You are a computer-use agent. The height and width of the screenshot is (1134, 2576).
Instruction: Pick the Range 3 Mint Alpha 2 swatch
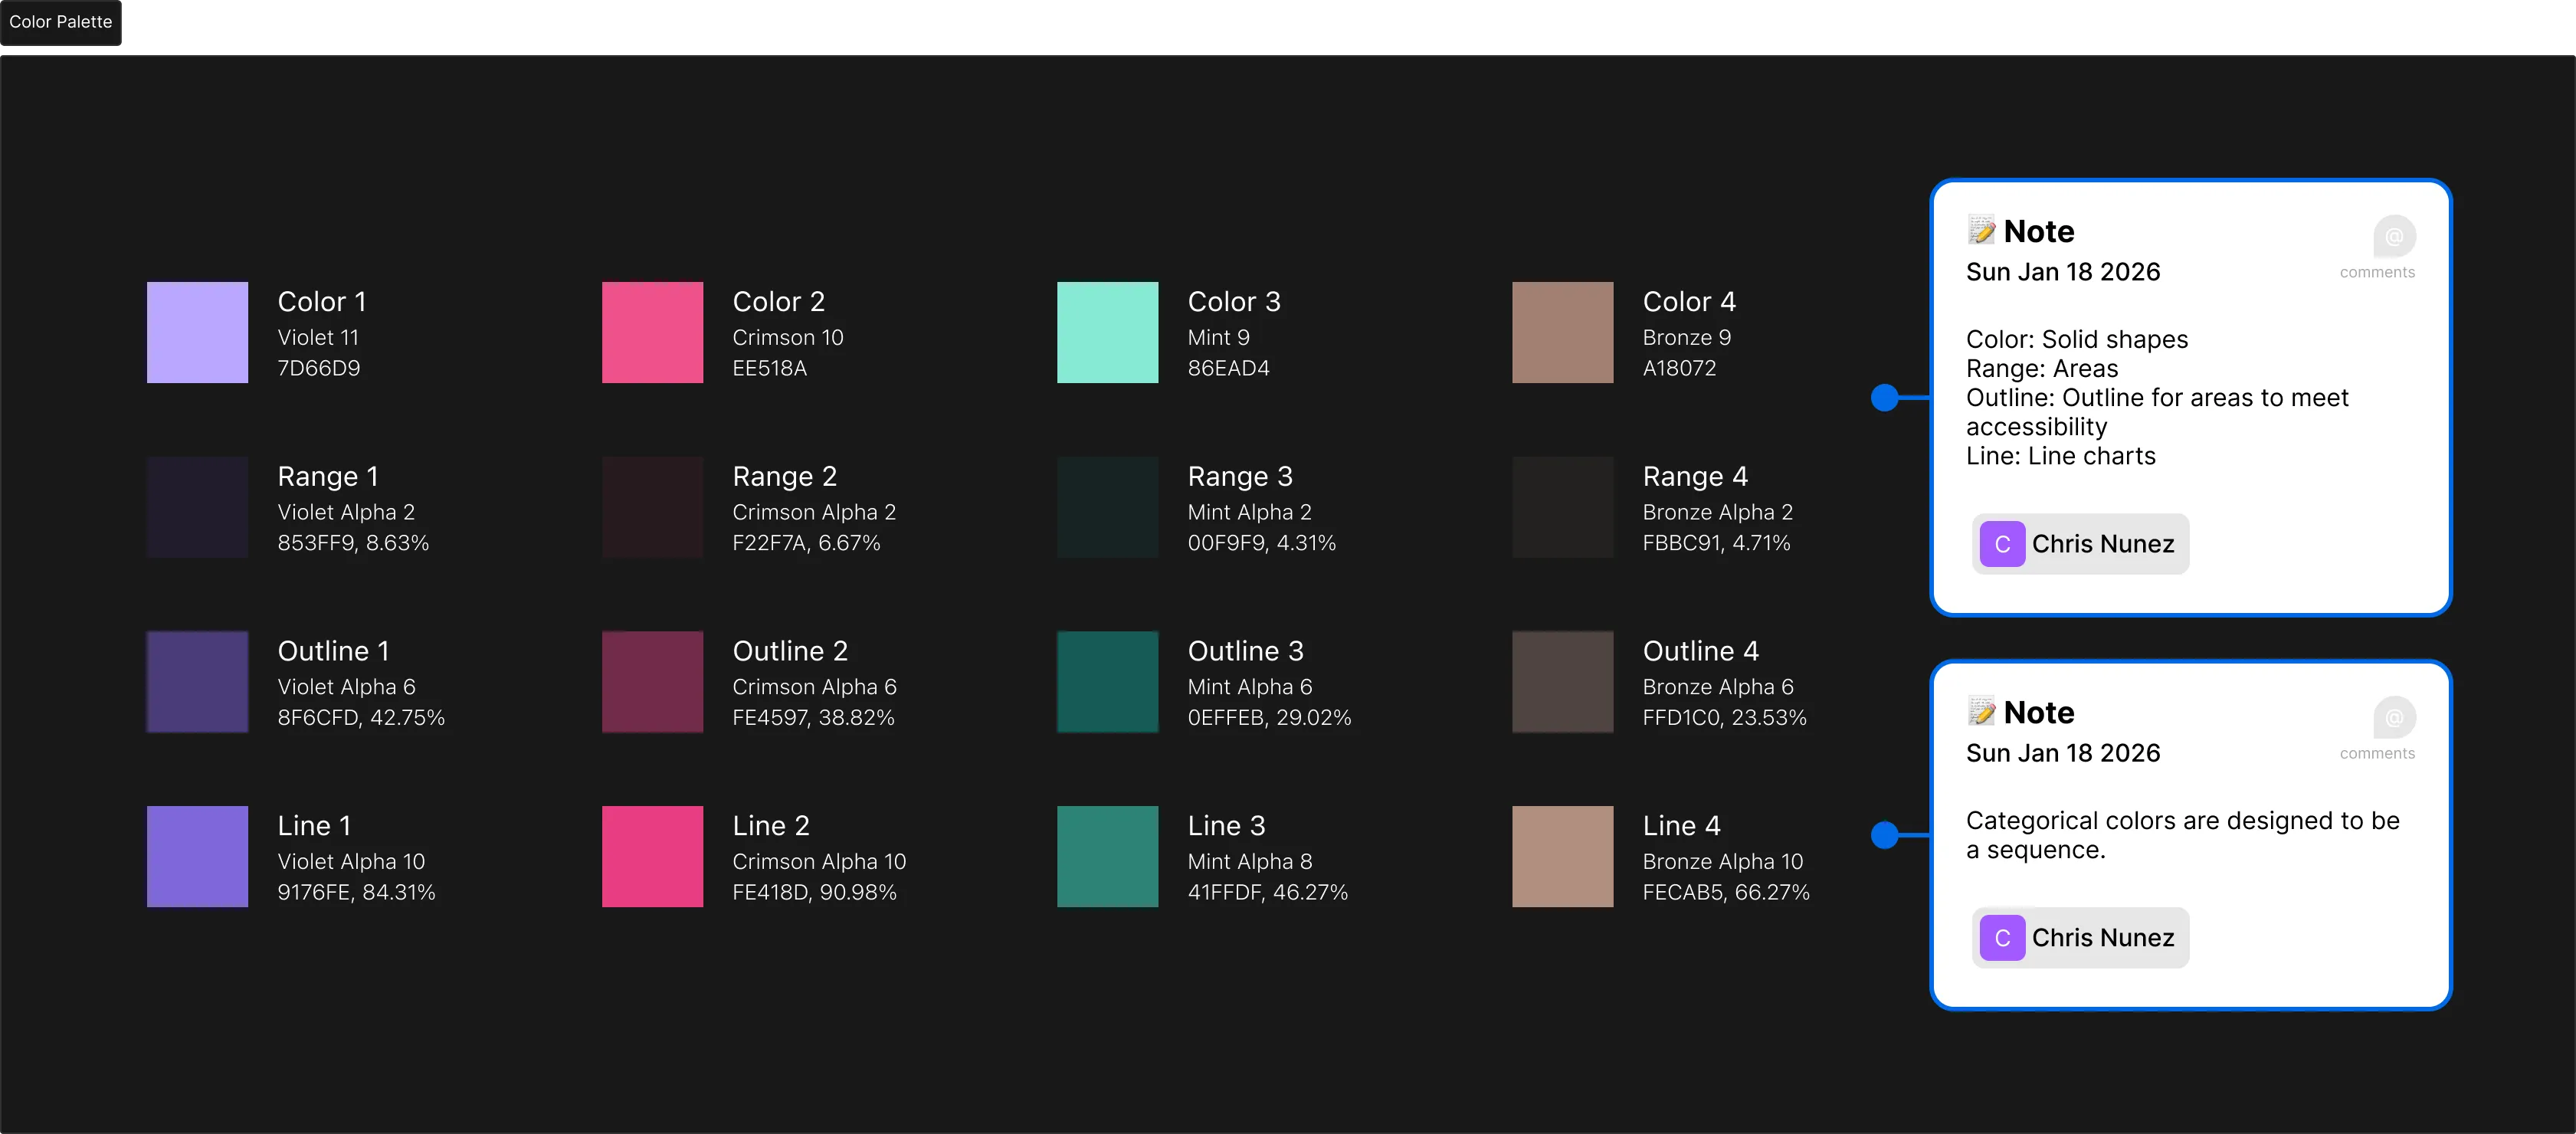point(1107,507)
